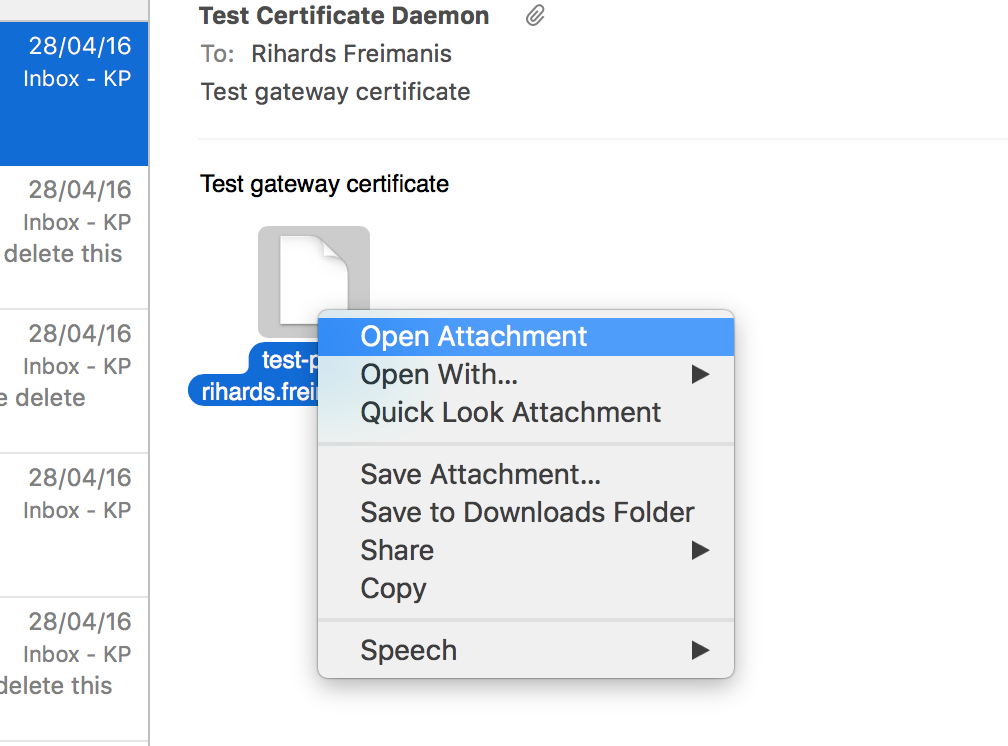This screenshot has height=746, width=1008.
Task: Expand the 'Open With...' submenu
Action: coord(439,374)
